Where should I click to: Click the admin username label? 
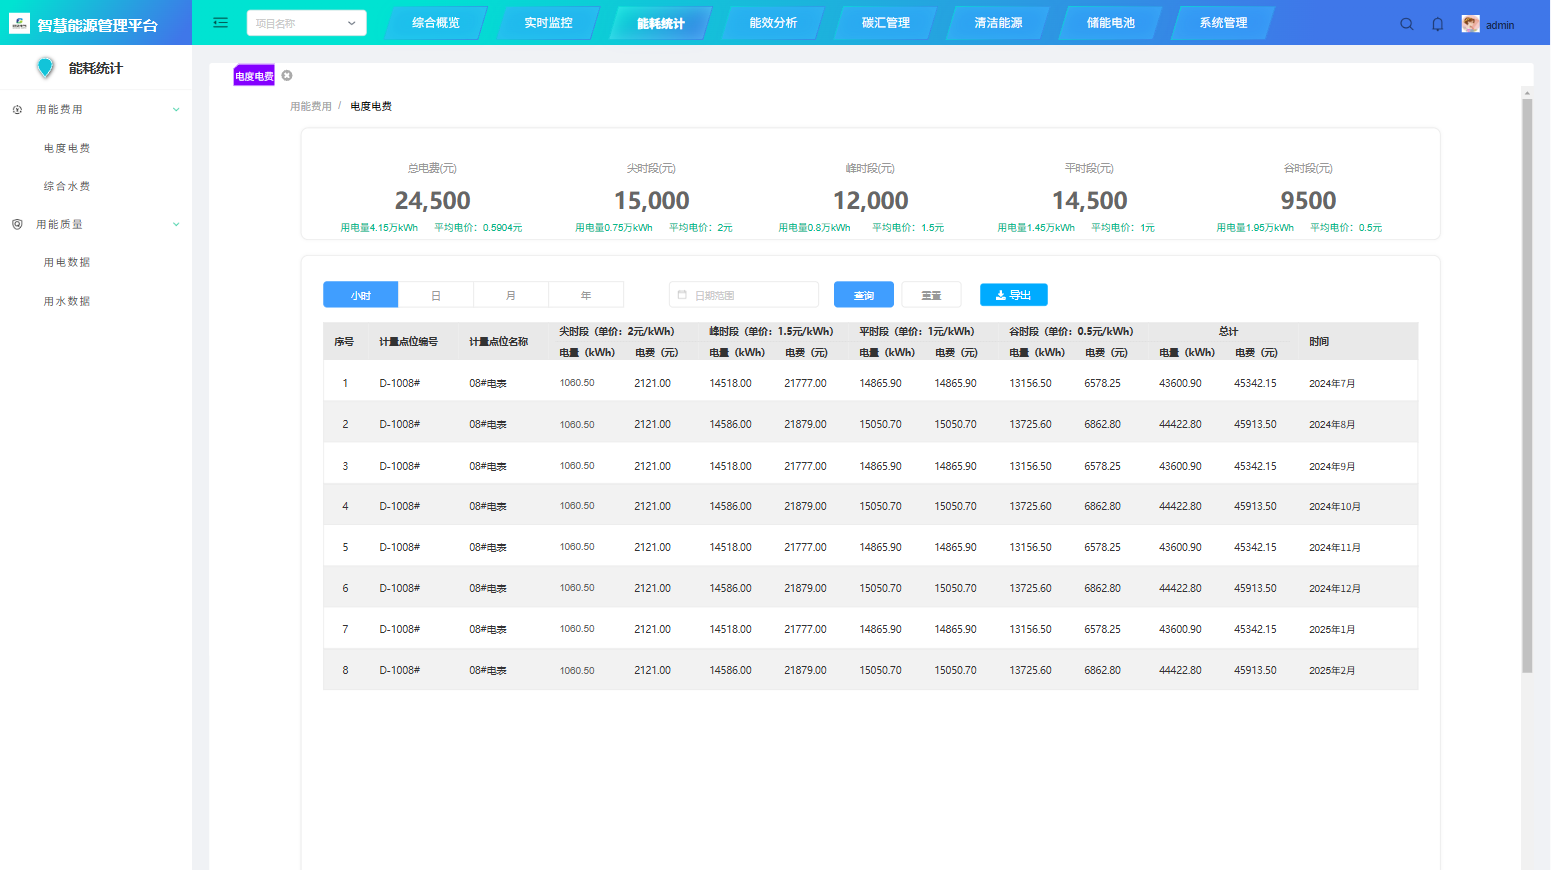[1500, 25]
